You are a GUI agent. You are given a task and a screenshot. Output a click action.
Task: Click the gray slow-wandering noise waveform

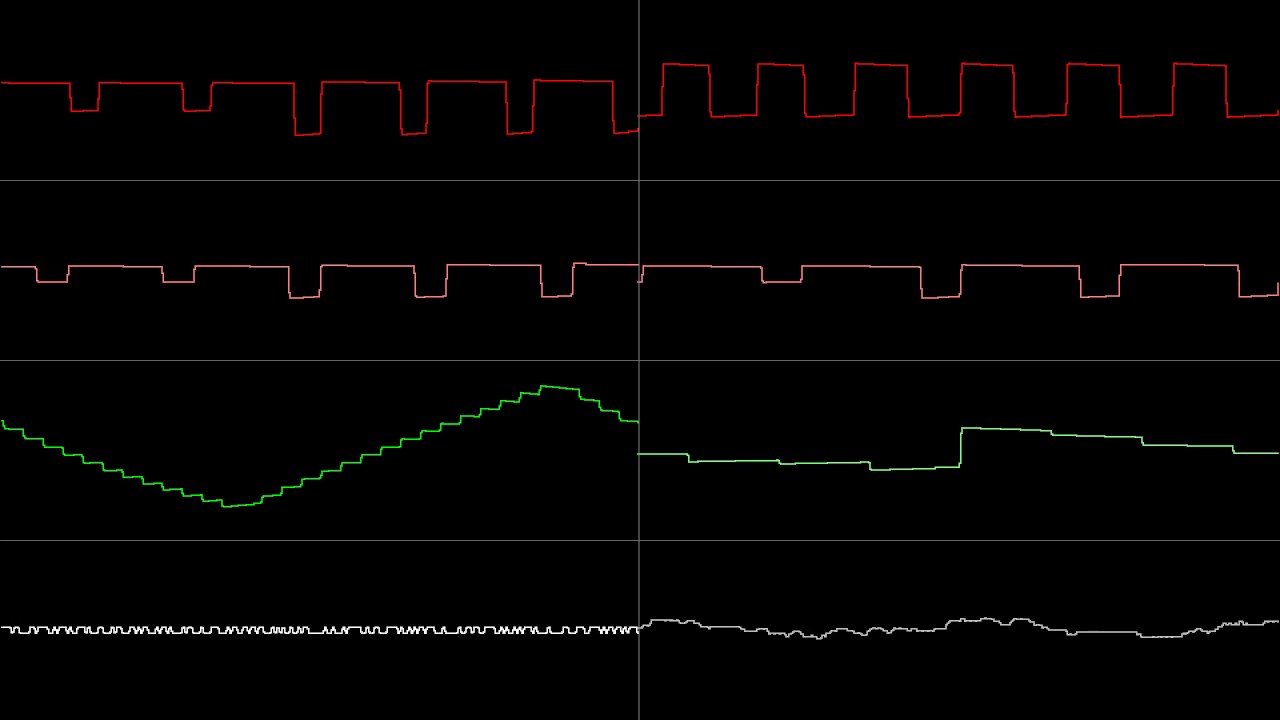[960, 628]
